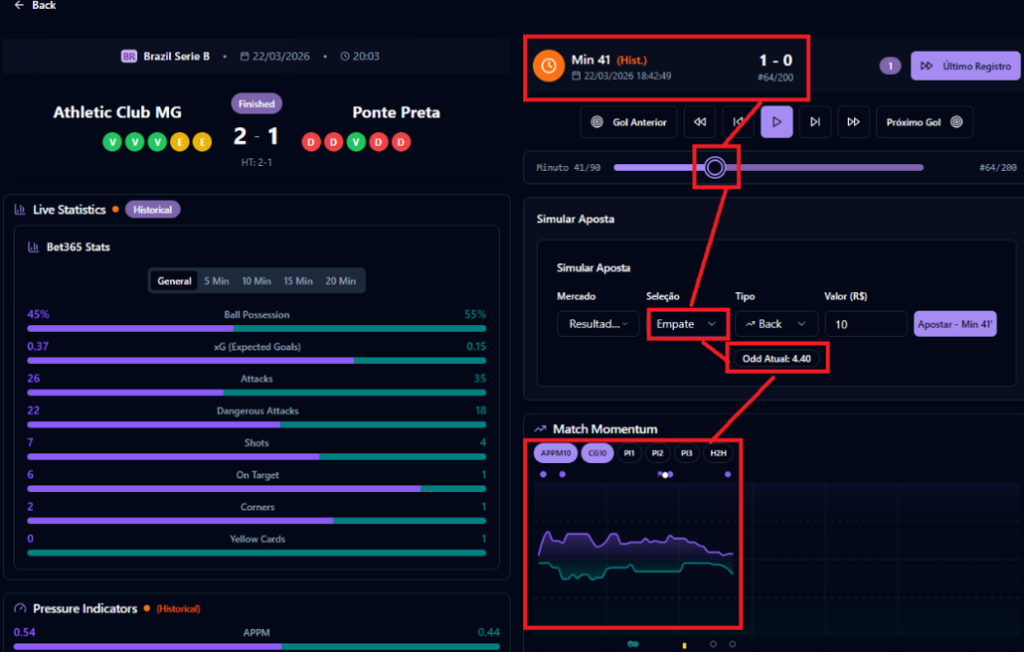The height and width of the screenshot is (652, 1024).
Task: Click the minute timeline slider handle
Action: click(714, 167)
